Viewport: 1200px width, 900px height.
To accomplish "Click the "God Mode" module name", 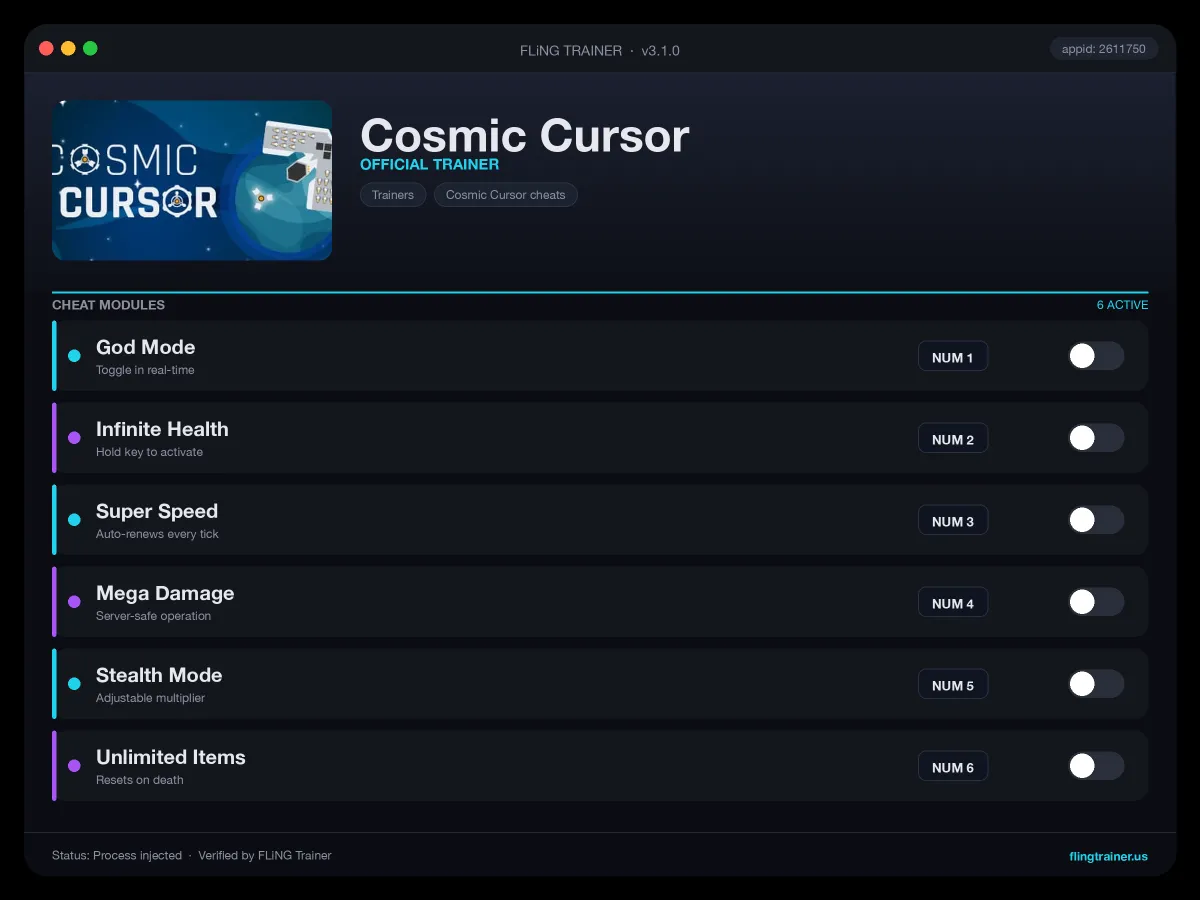I will 145,347.
